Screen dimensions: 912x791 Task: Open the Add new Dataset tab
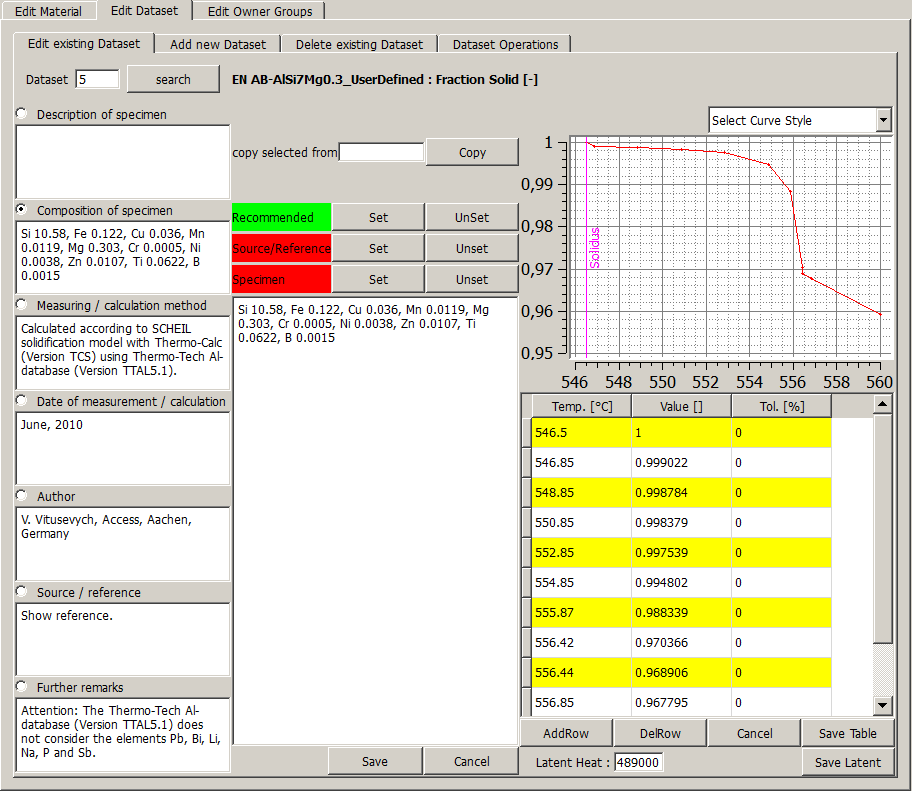(218, 44)
